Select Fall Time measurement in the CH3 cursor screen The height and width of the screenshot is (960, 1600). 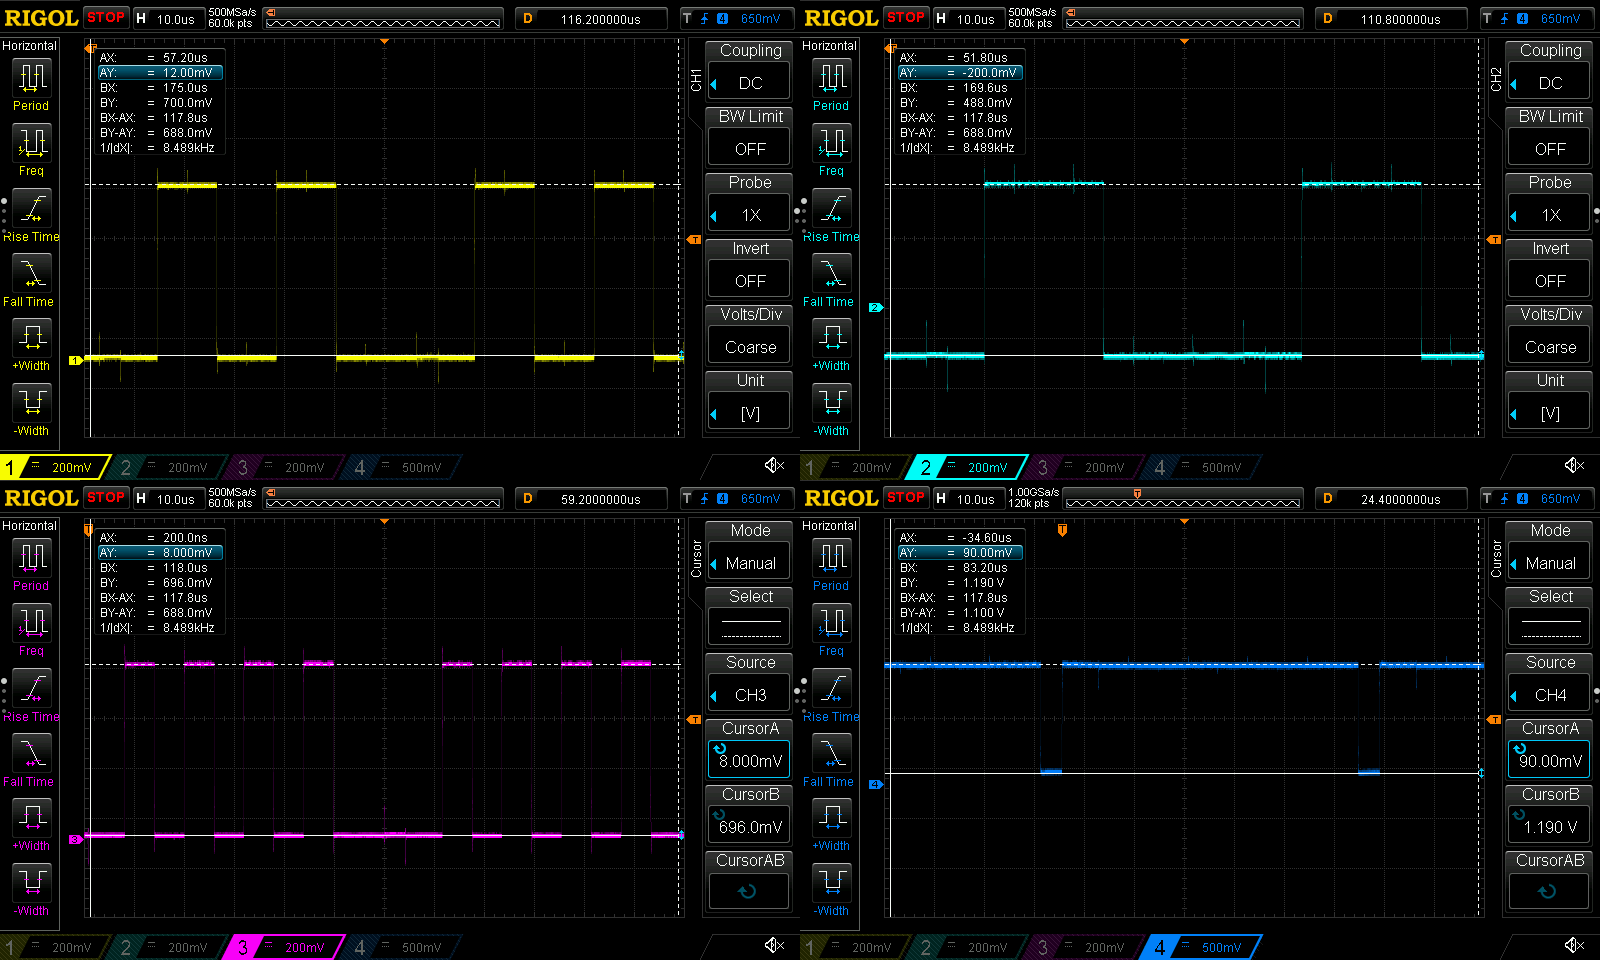[29, 761]
